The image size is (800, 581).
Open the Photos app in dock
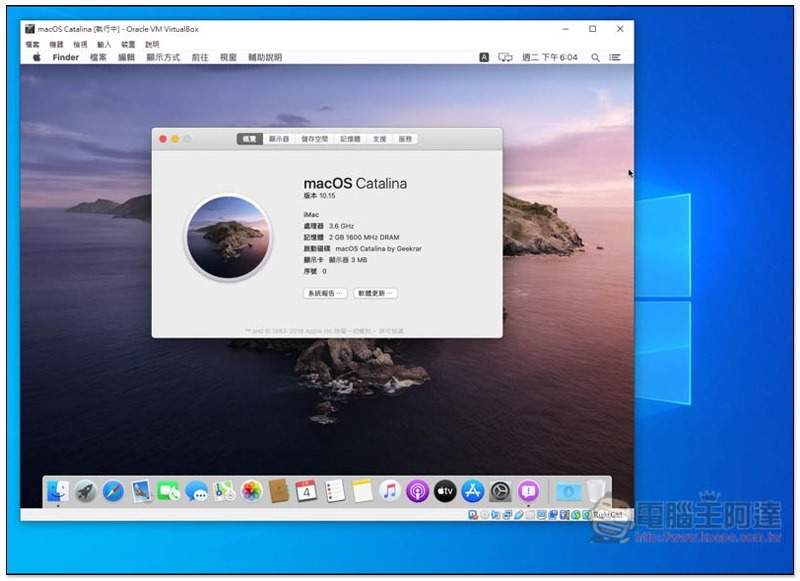click(x=252, y=491)
